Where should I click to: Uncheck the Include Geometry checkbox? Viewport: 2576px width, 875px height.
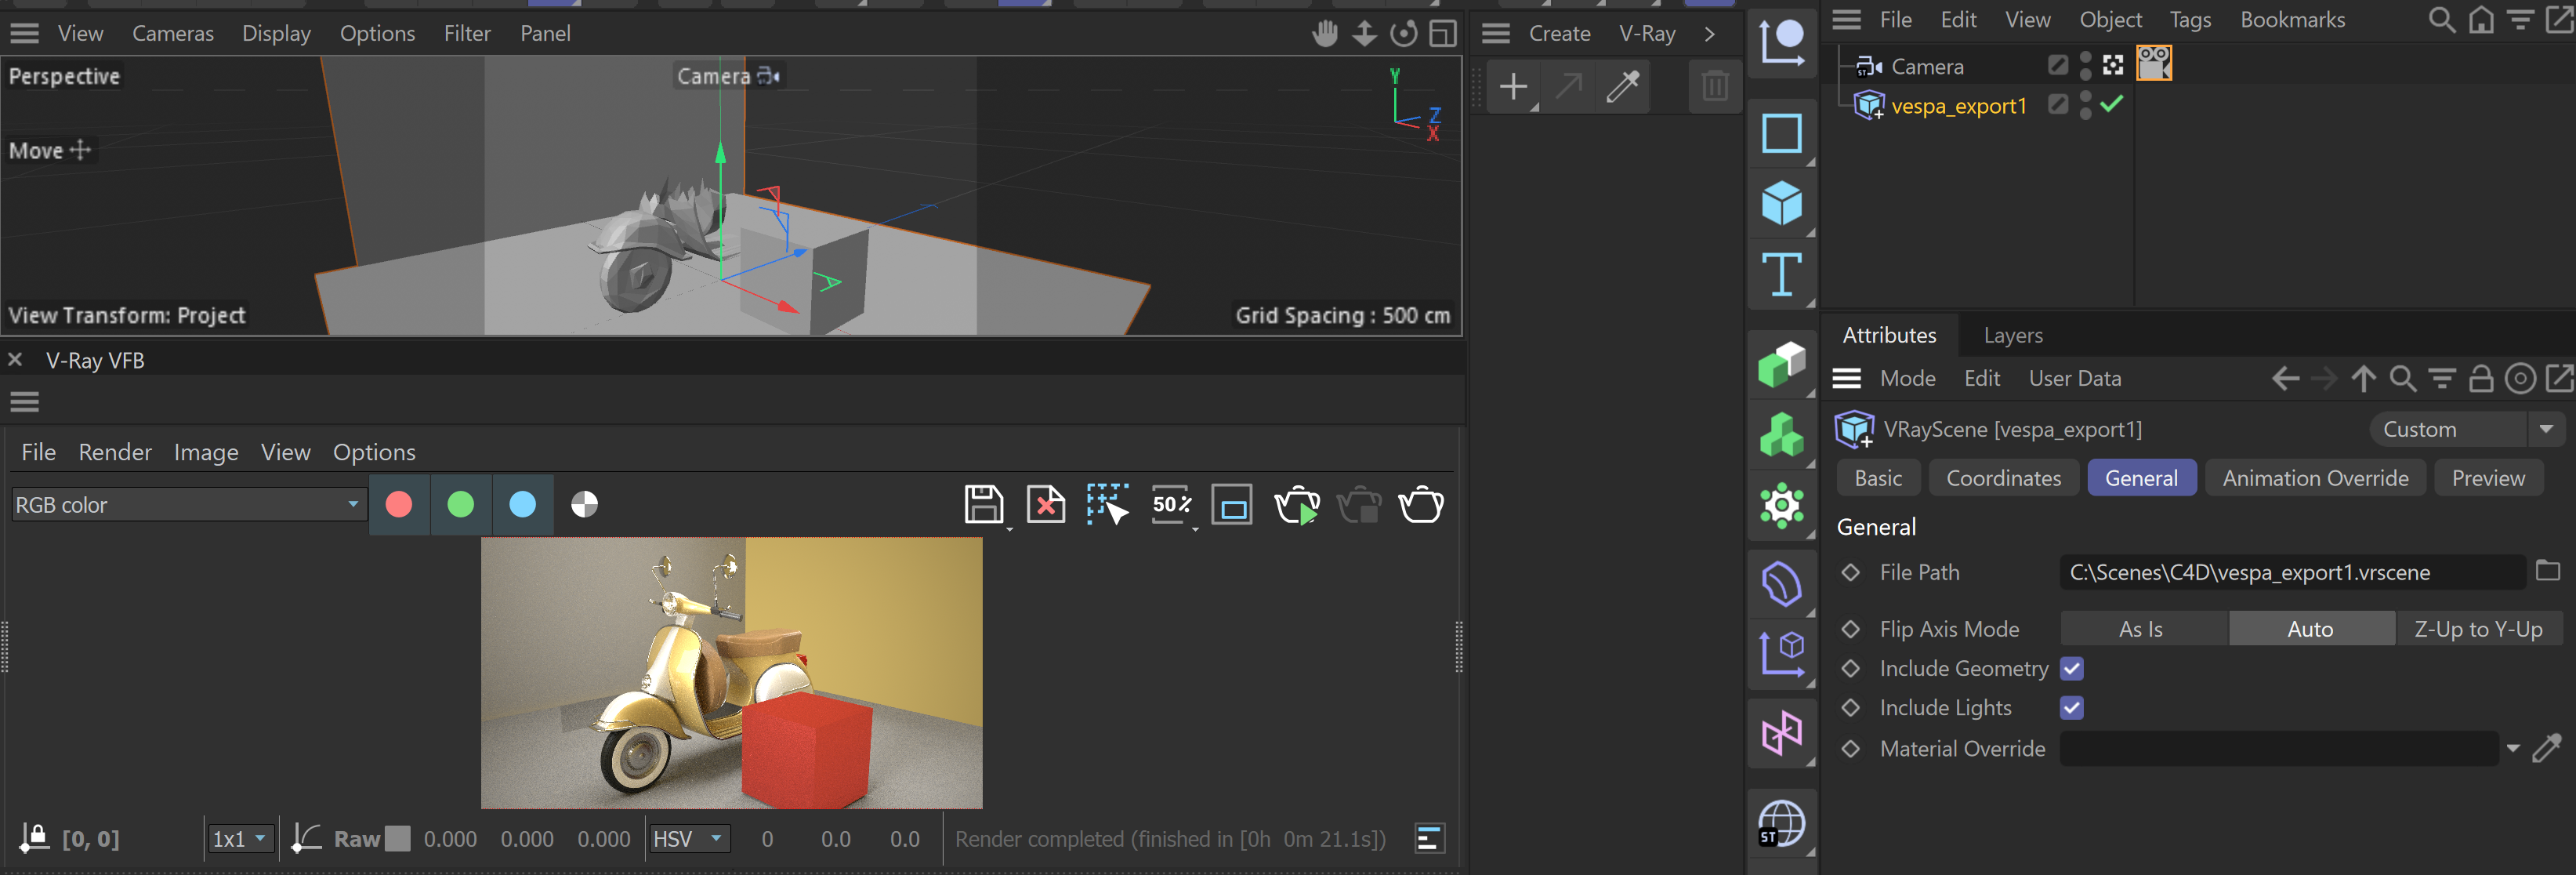click(2071, 669)
